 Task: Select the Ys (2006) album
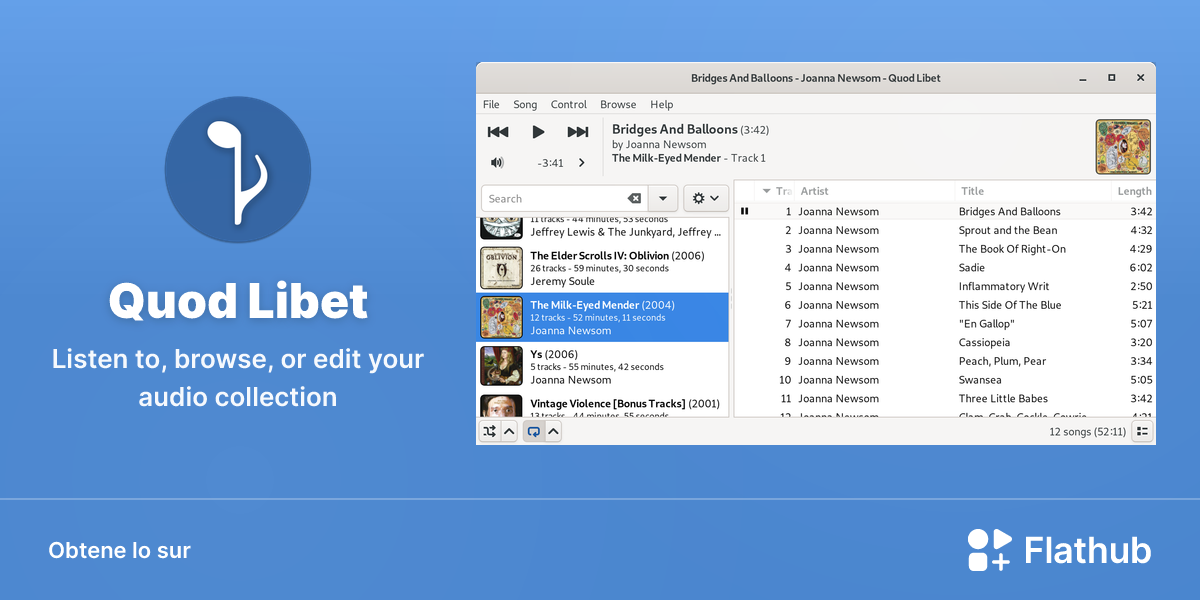(x=603, y=366)
